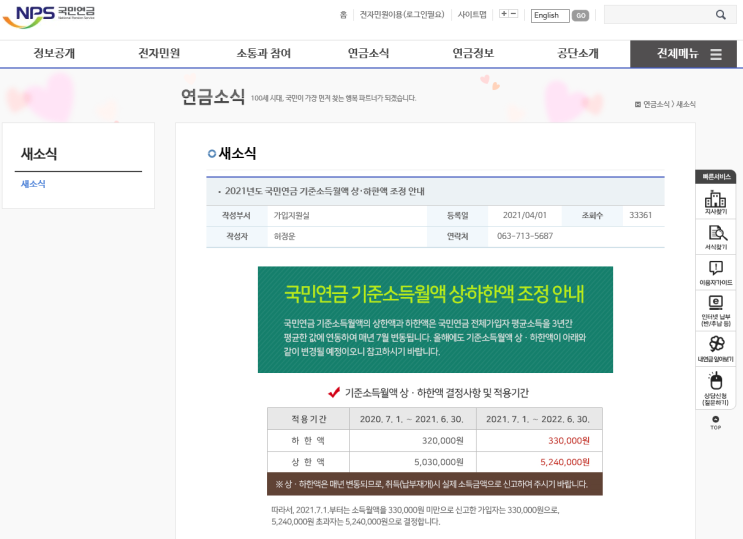This screenshot has height=539, width=743.
Task: Click 전자민원이용(로그인필요) link
Action: coord(402,15)
